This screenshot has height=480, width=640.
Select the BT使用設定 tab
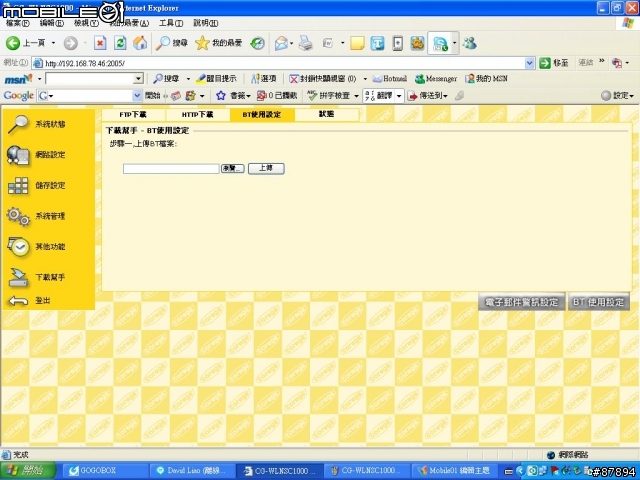tap(262, 115)
